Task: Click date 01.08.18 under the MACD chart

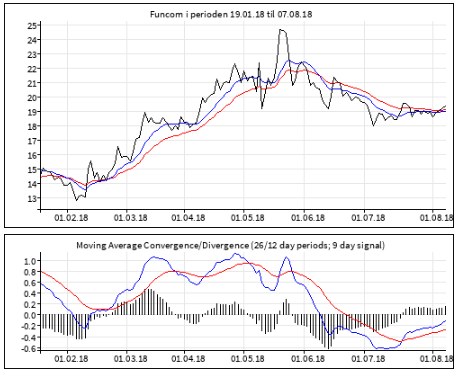Action: [436, 359]
